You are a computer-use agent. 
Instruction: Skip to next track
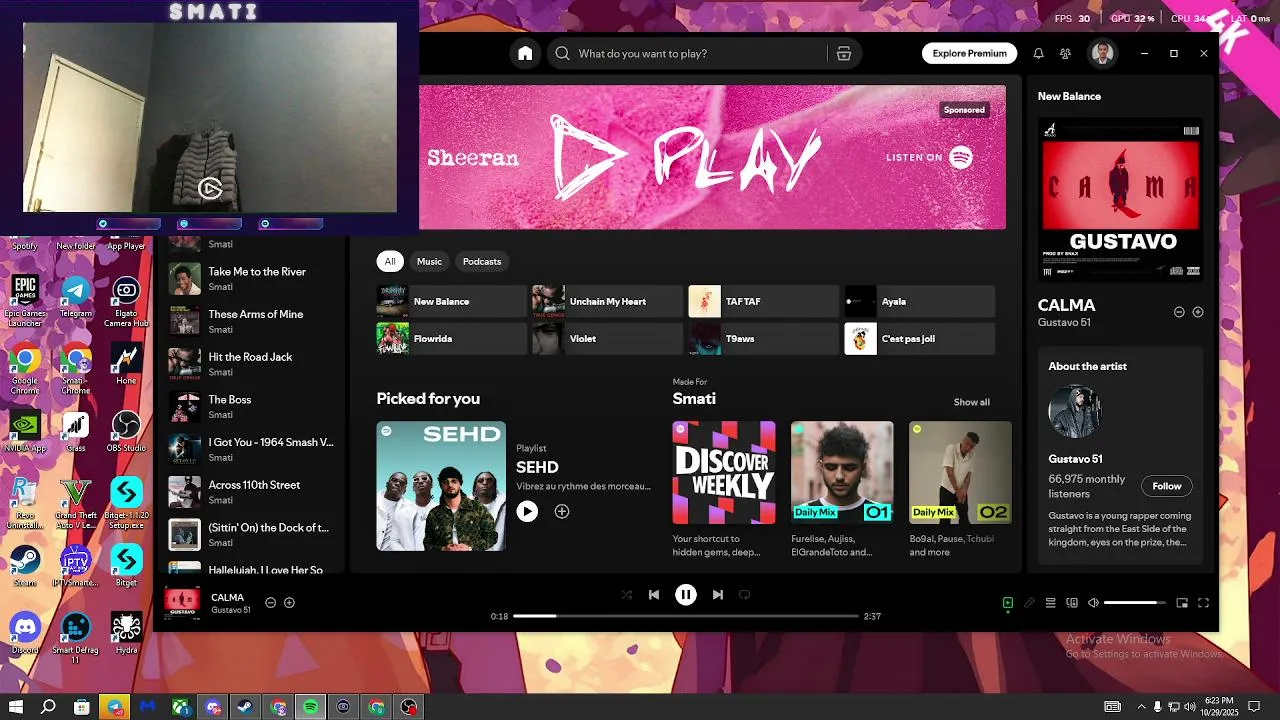(717, 595)
